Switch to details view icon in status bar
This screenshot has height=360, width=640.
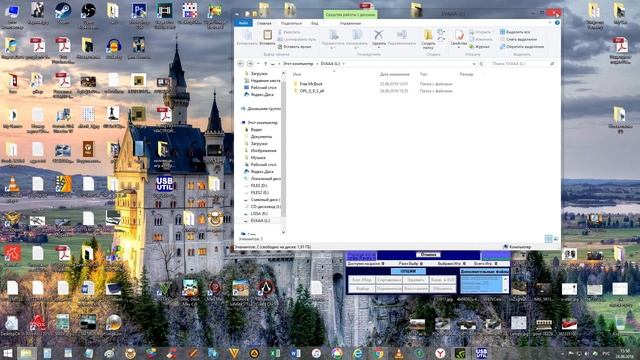coord(549,239)
